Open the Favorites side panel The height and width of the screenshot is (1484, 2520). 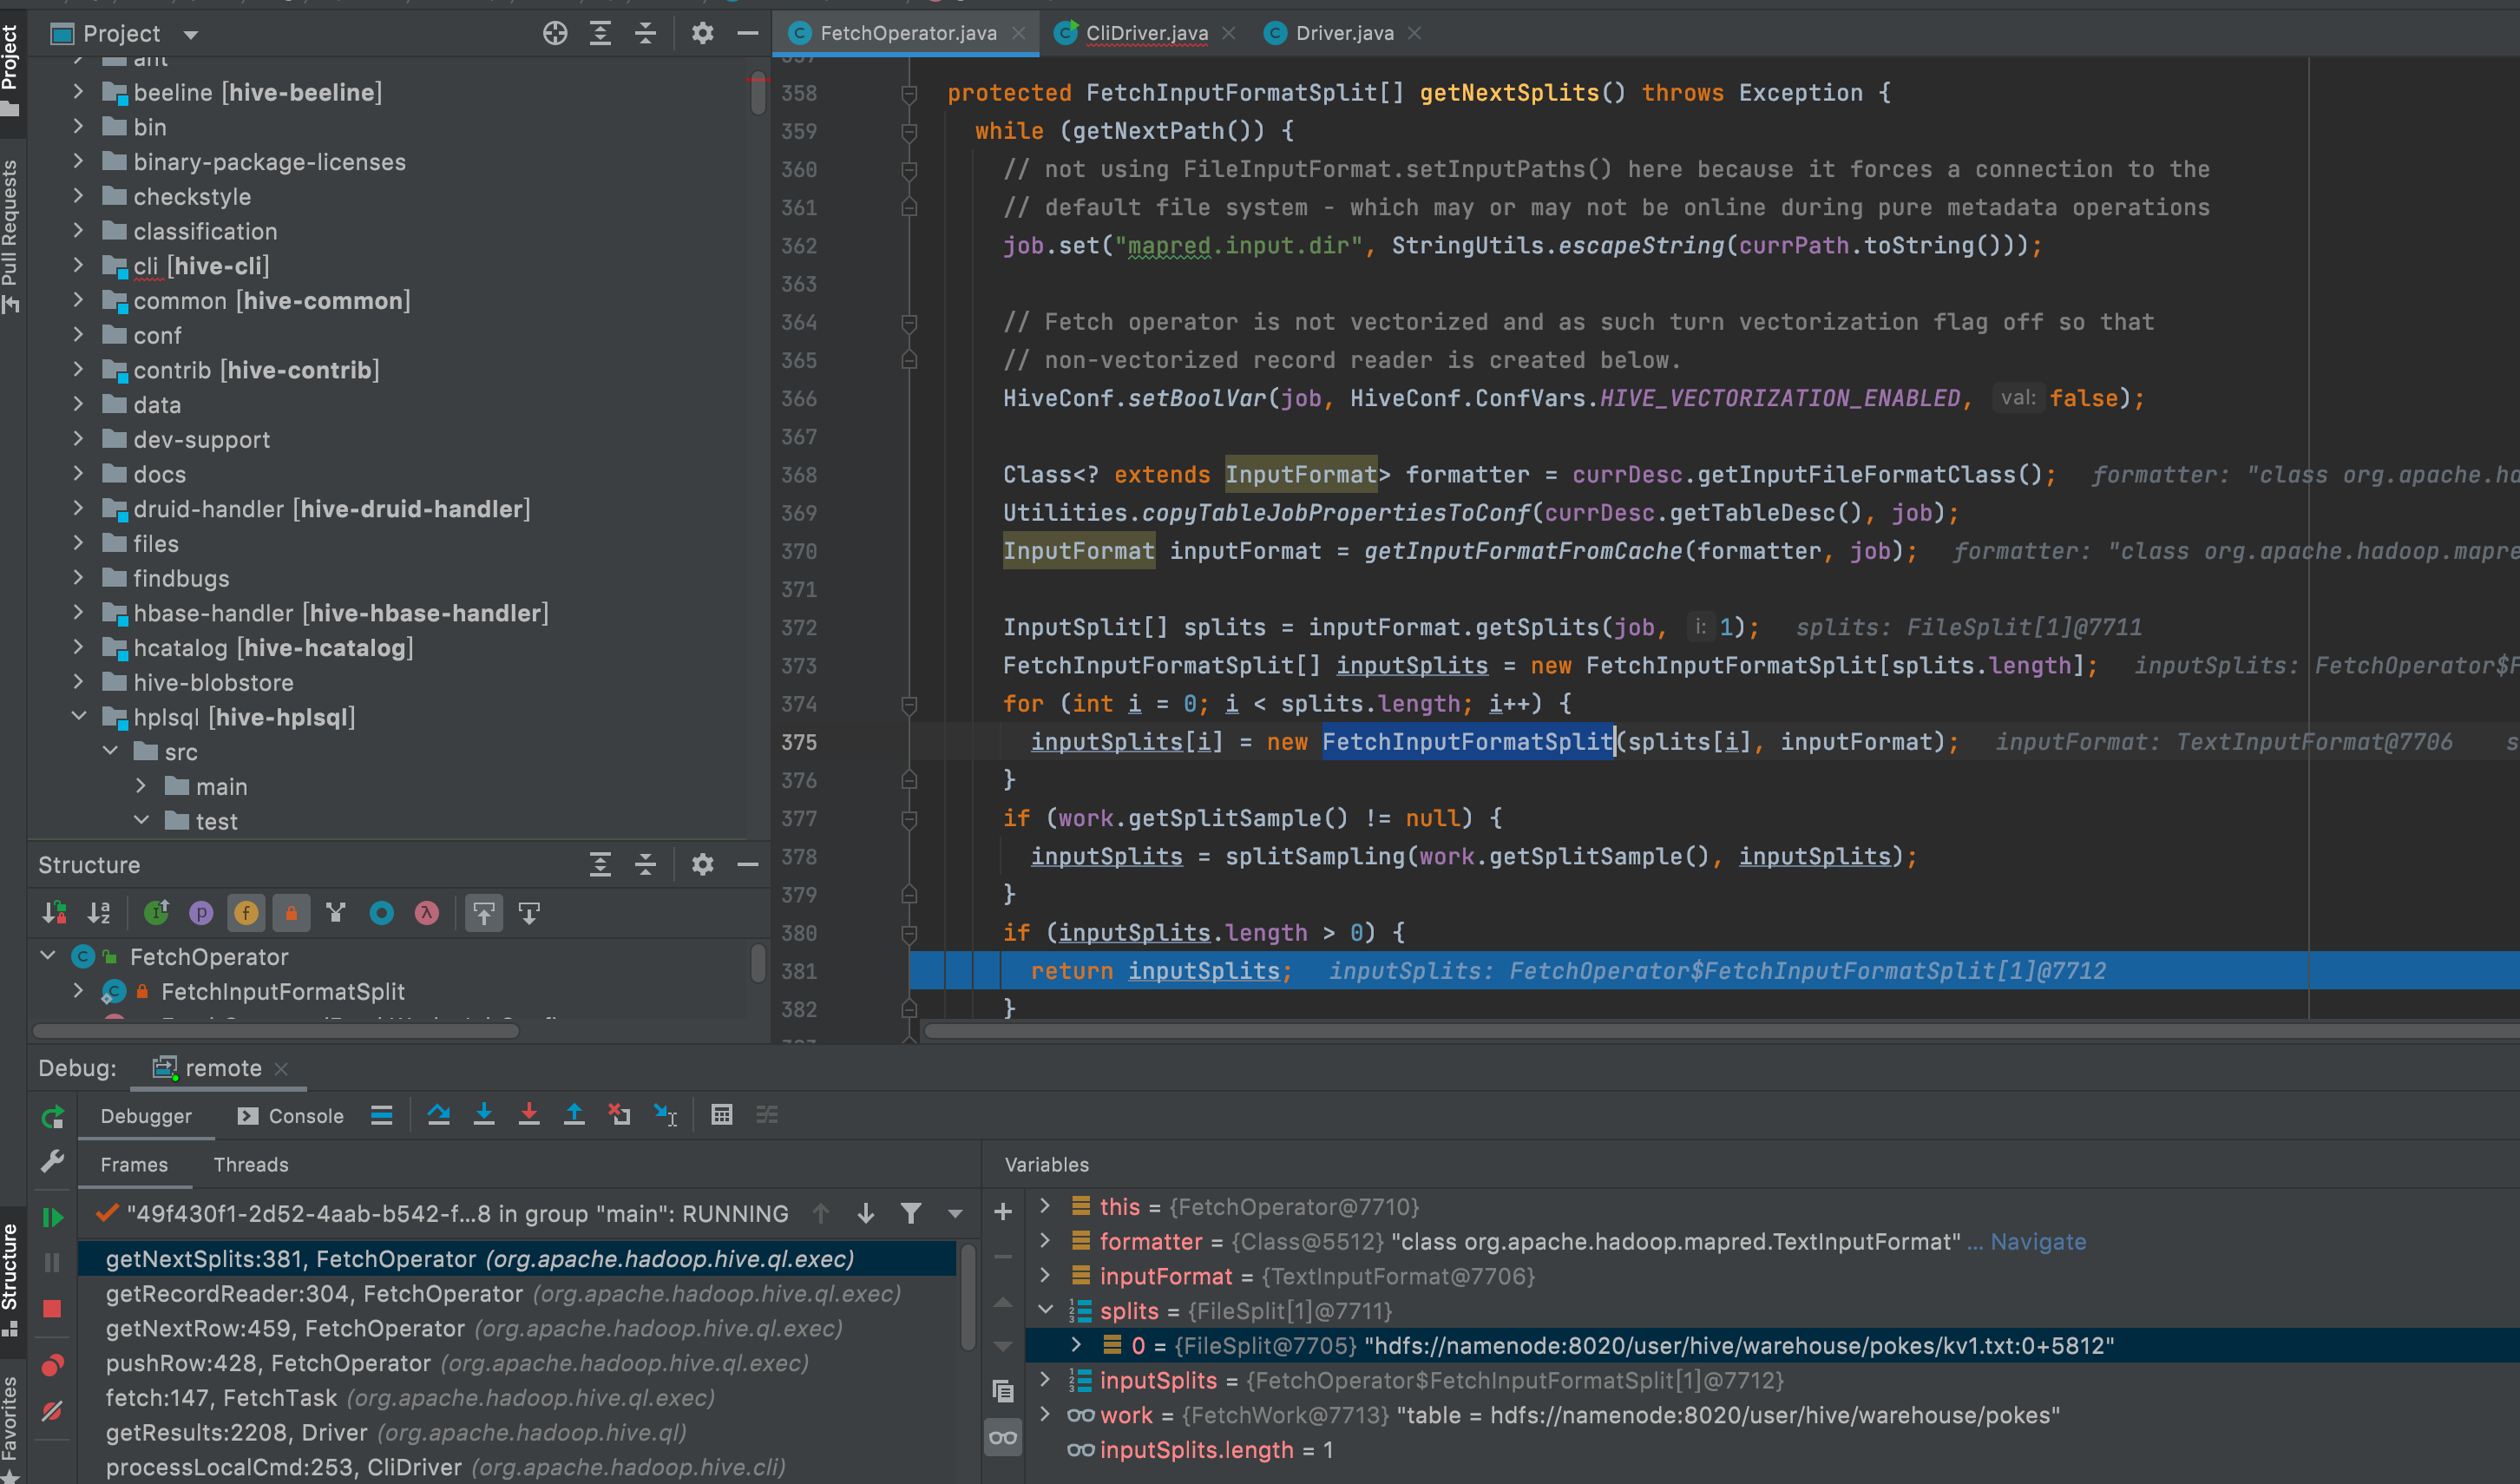click(11, 1428)
